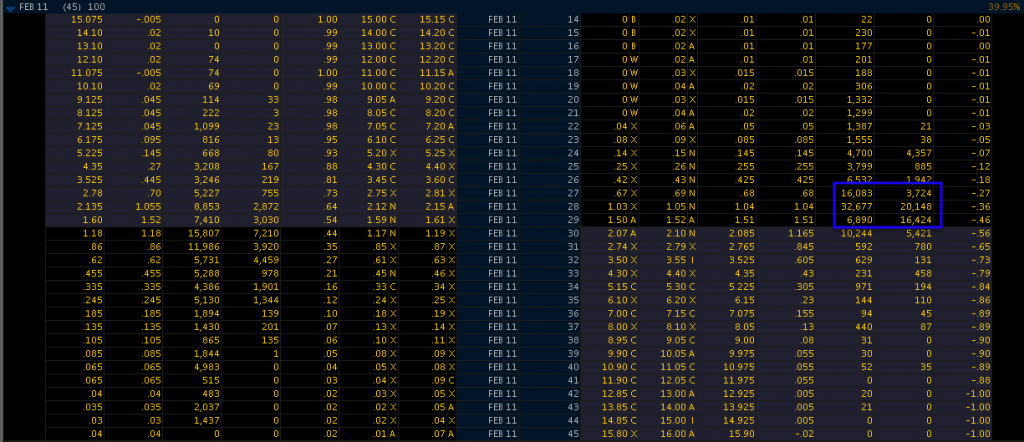Select the strike 30 cell
This screenshot has width=1024, height=442.
coord(573,233)
